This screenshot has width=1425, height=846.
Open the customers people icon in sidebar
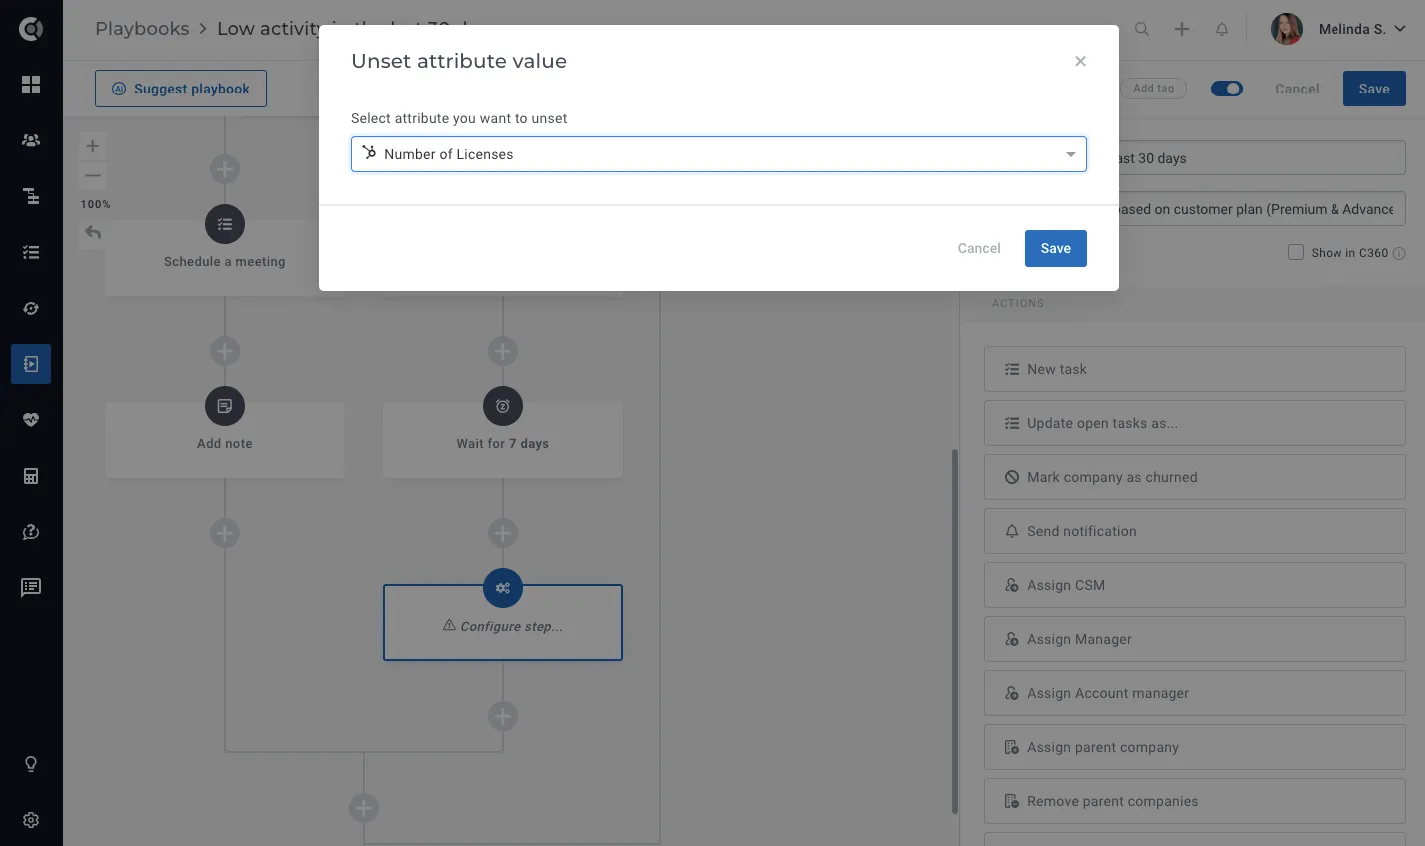[x=31, y=140]
